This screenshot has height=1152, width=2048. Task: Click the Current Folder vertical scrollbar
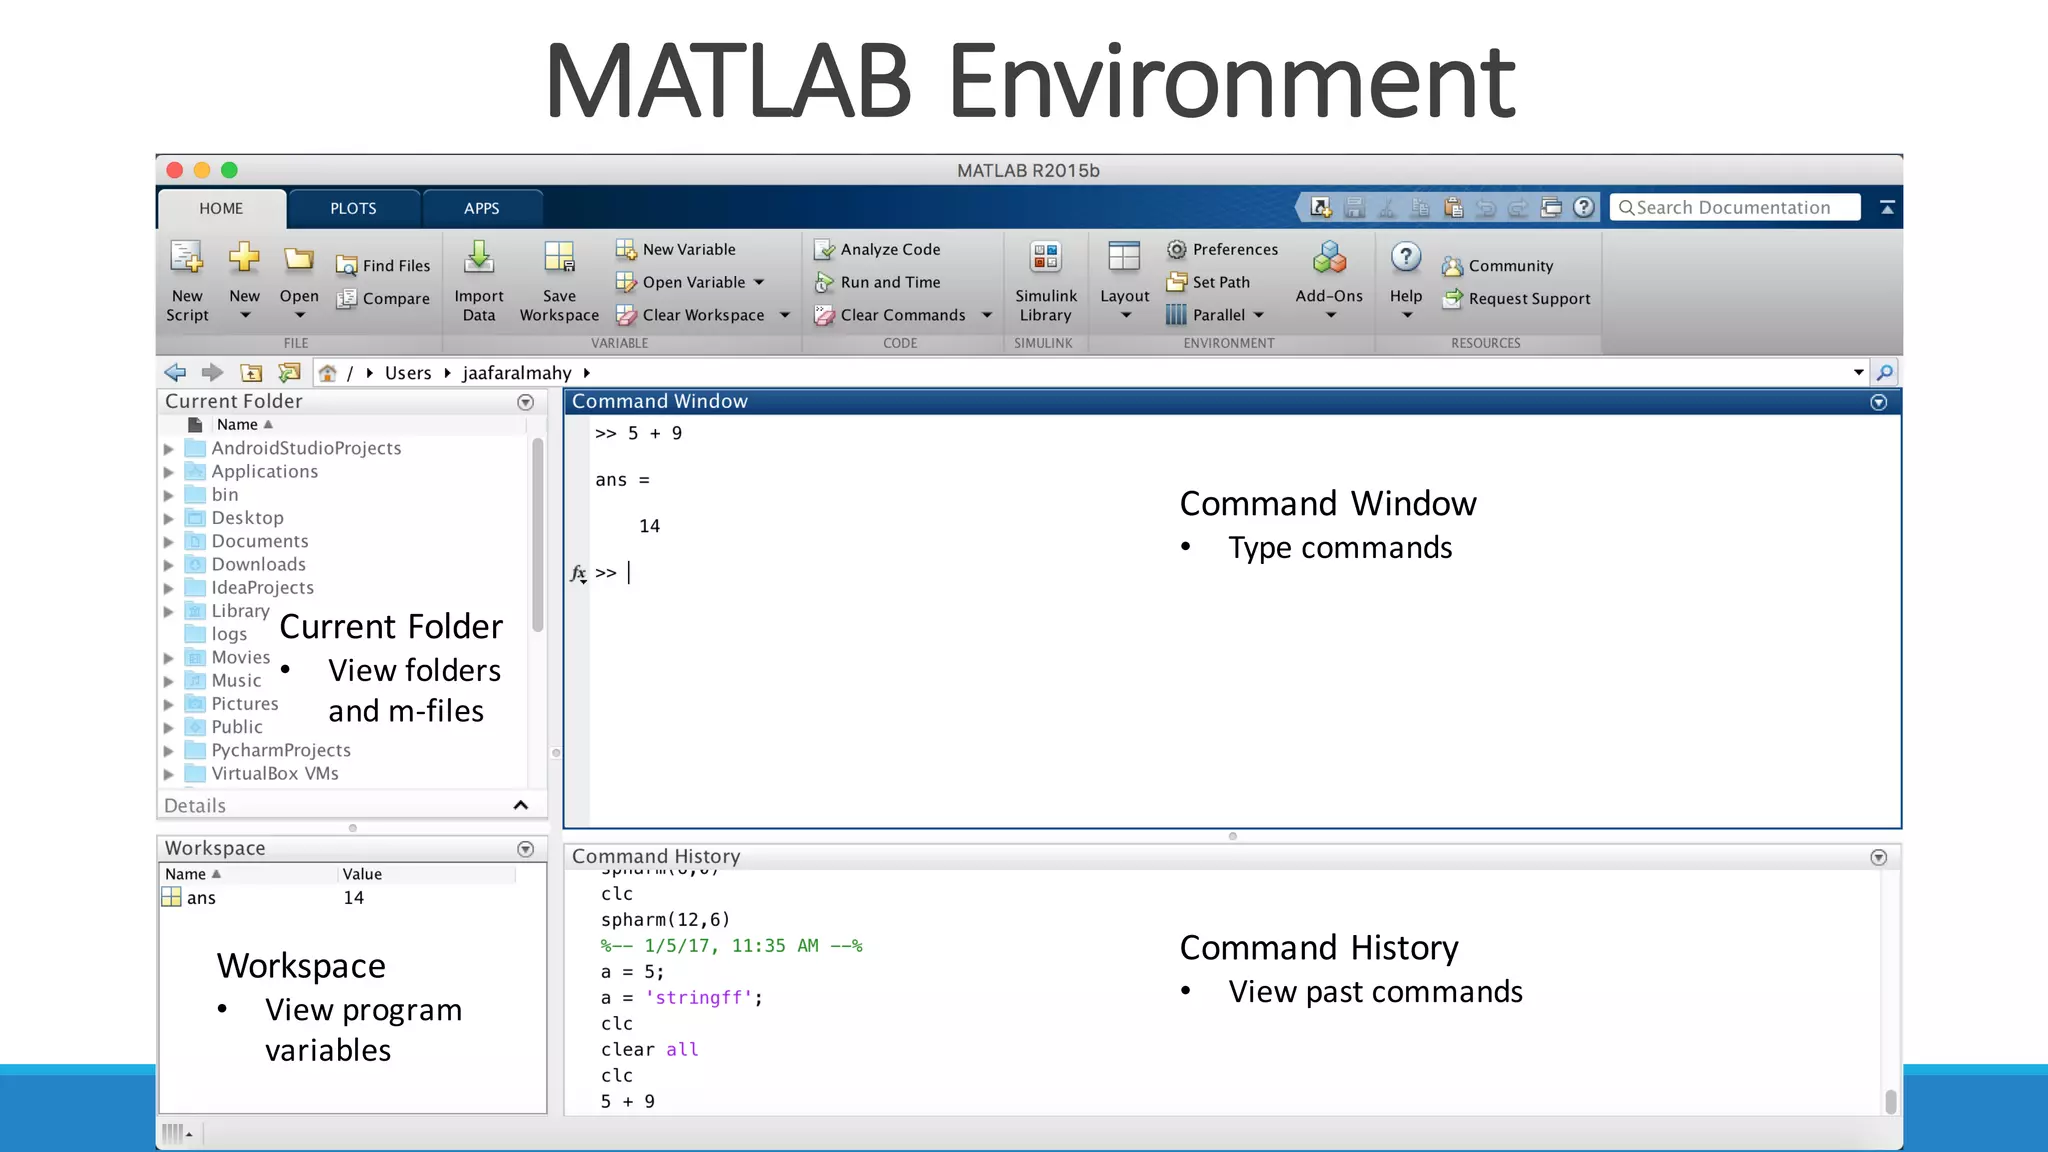coord(538,536)
